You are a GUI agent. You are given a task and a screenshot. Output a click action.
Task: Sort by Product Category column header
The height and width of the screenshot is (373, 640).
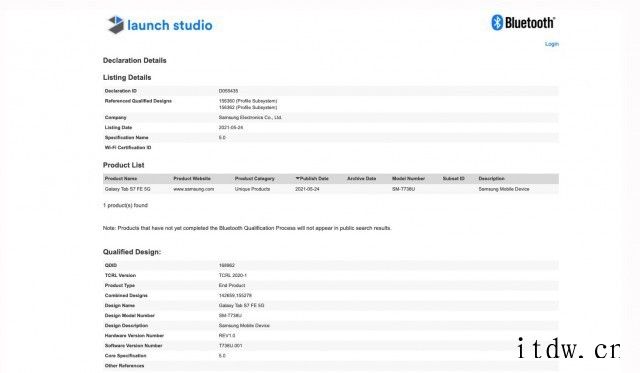(x=255, y=179)
